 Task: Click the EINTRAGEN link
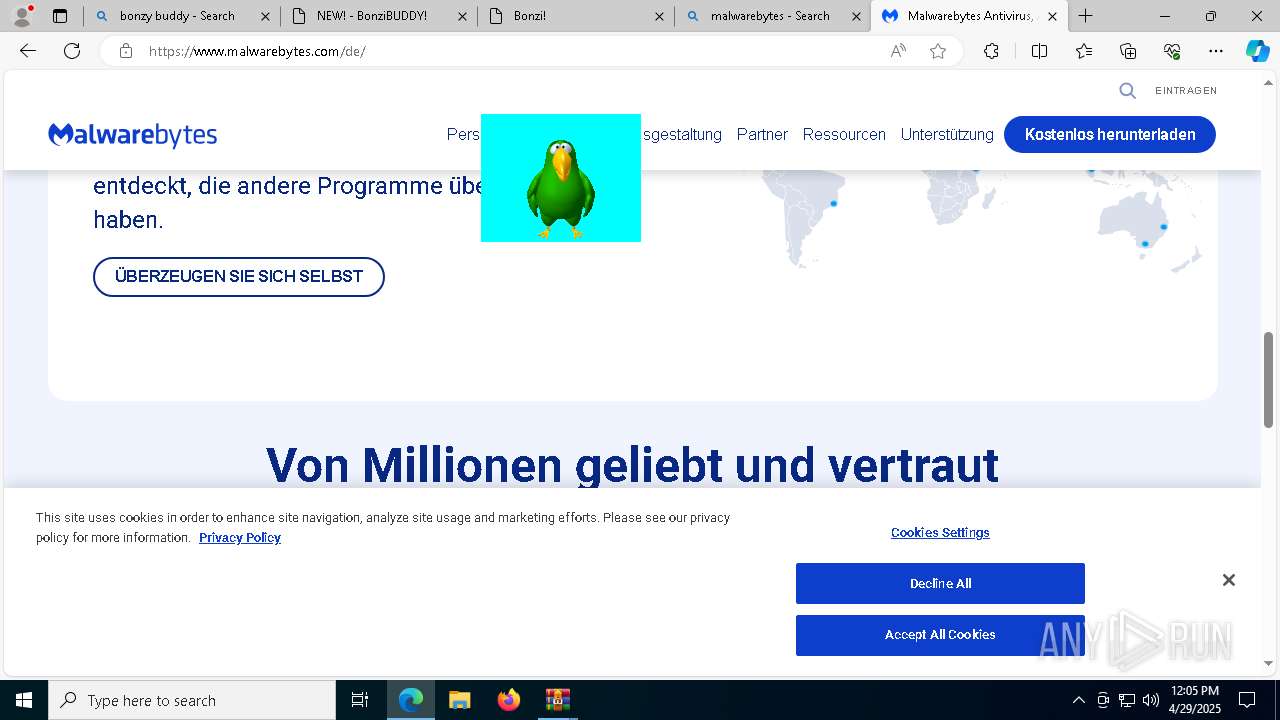(x=1186, y=91)
